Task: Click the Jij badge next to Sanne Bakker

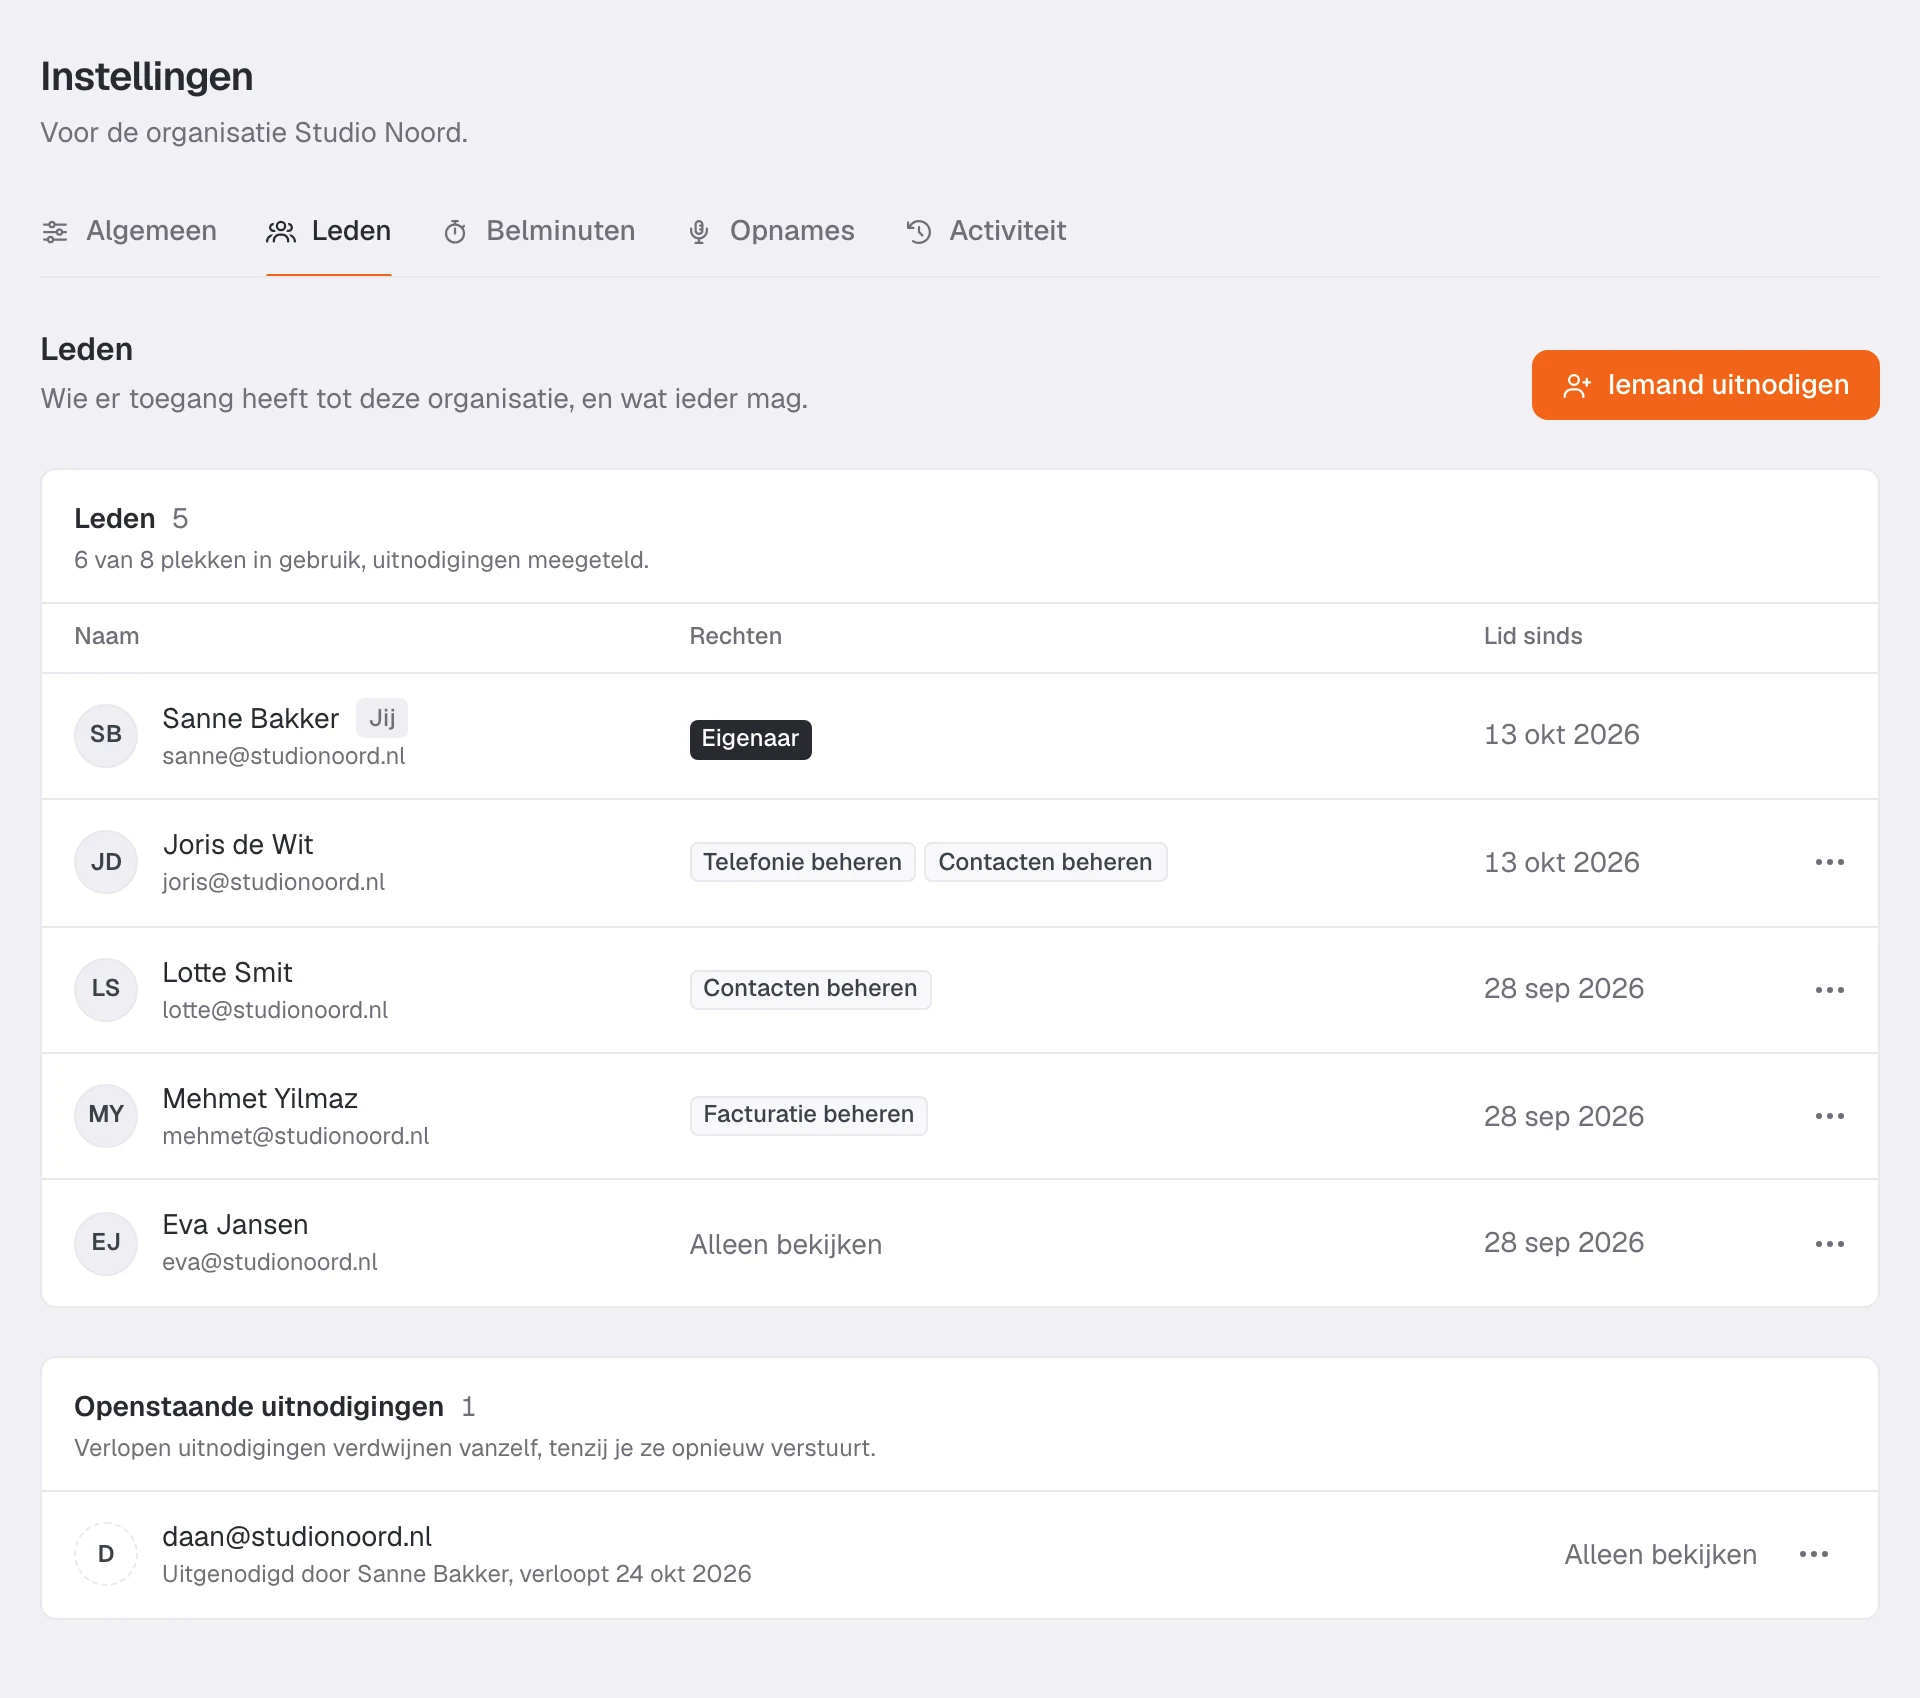Action: click(x=382, y=718)
